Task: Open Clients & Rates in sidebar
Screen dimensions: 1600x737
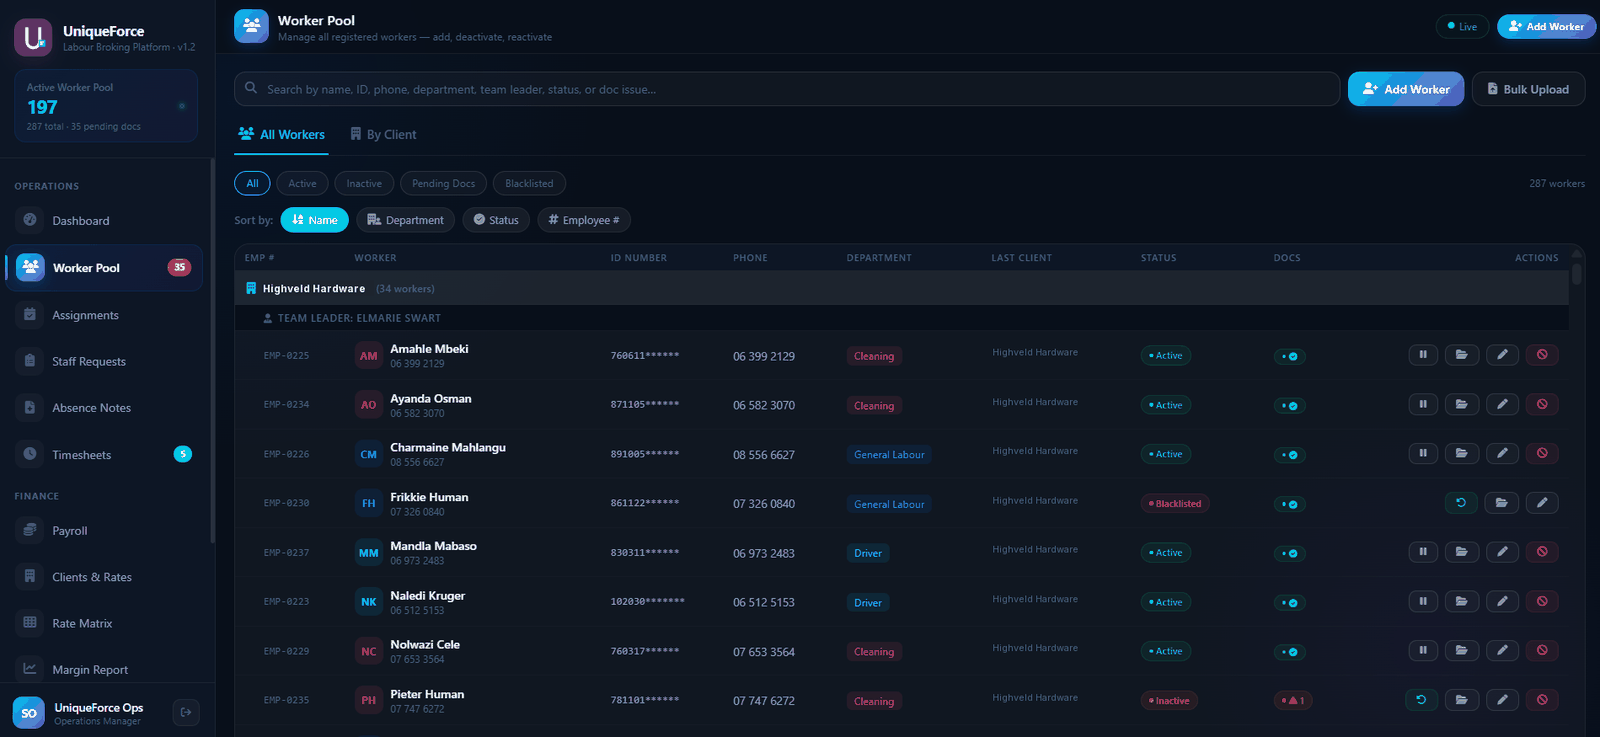Action: [x=104, y=577]
